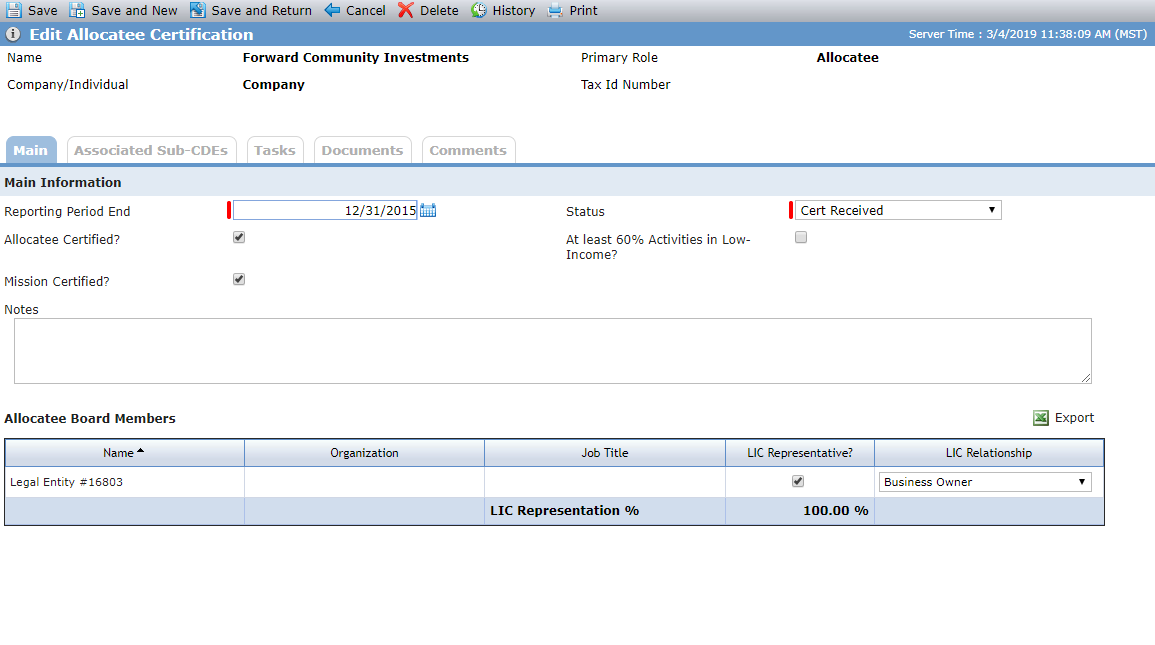Click the Cancel back-arrow icon
This screenshot has width=1155, height=645.
pos(332,10)
